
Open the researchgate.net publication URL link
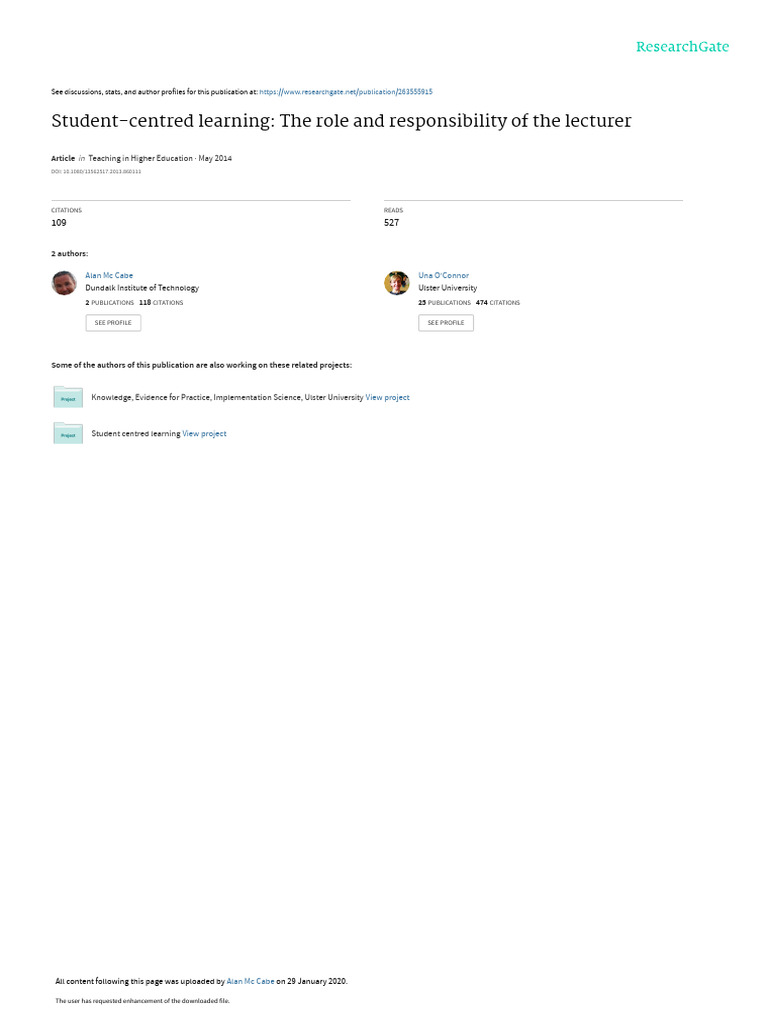345,92
